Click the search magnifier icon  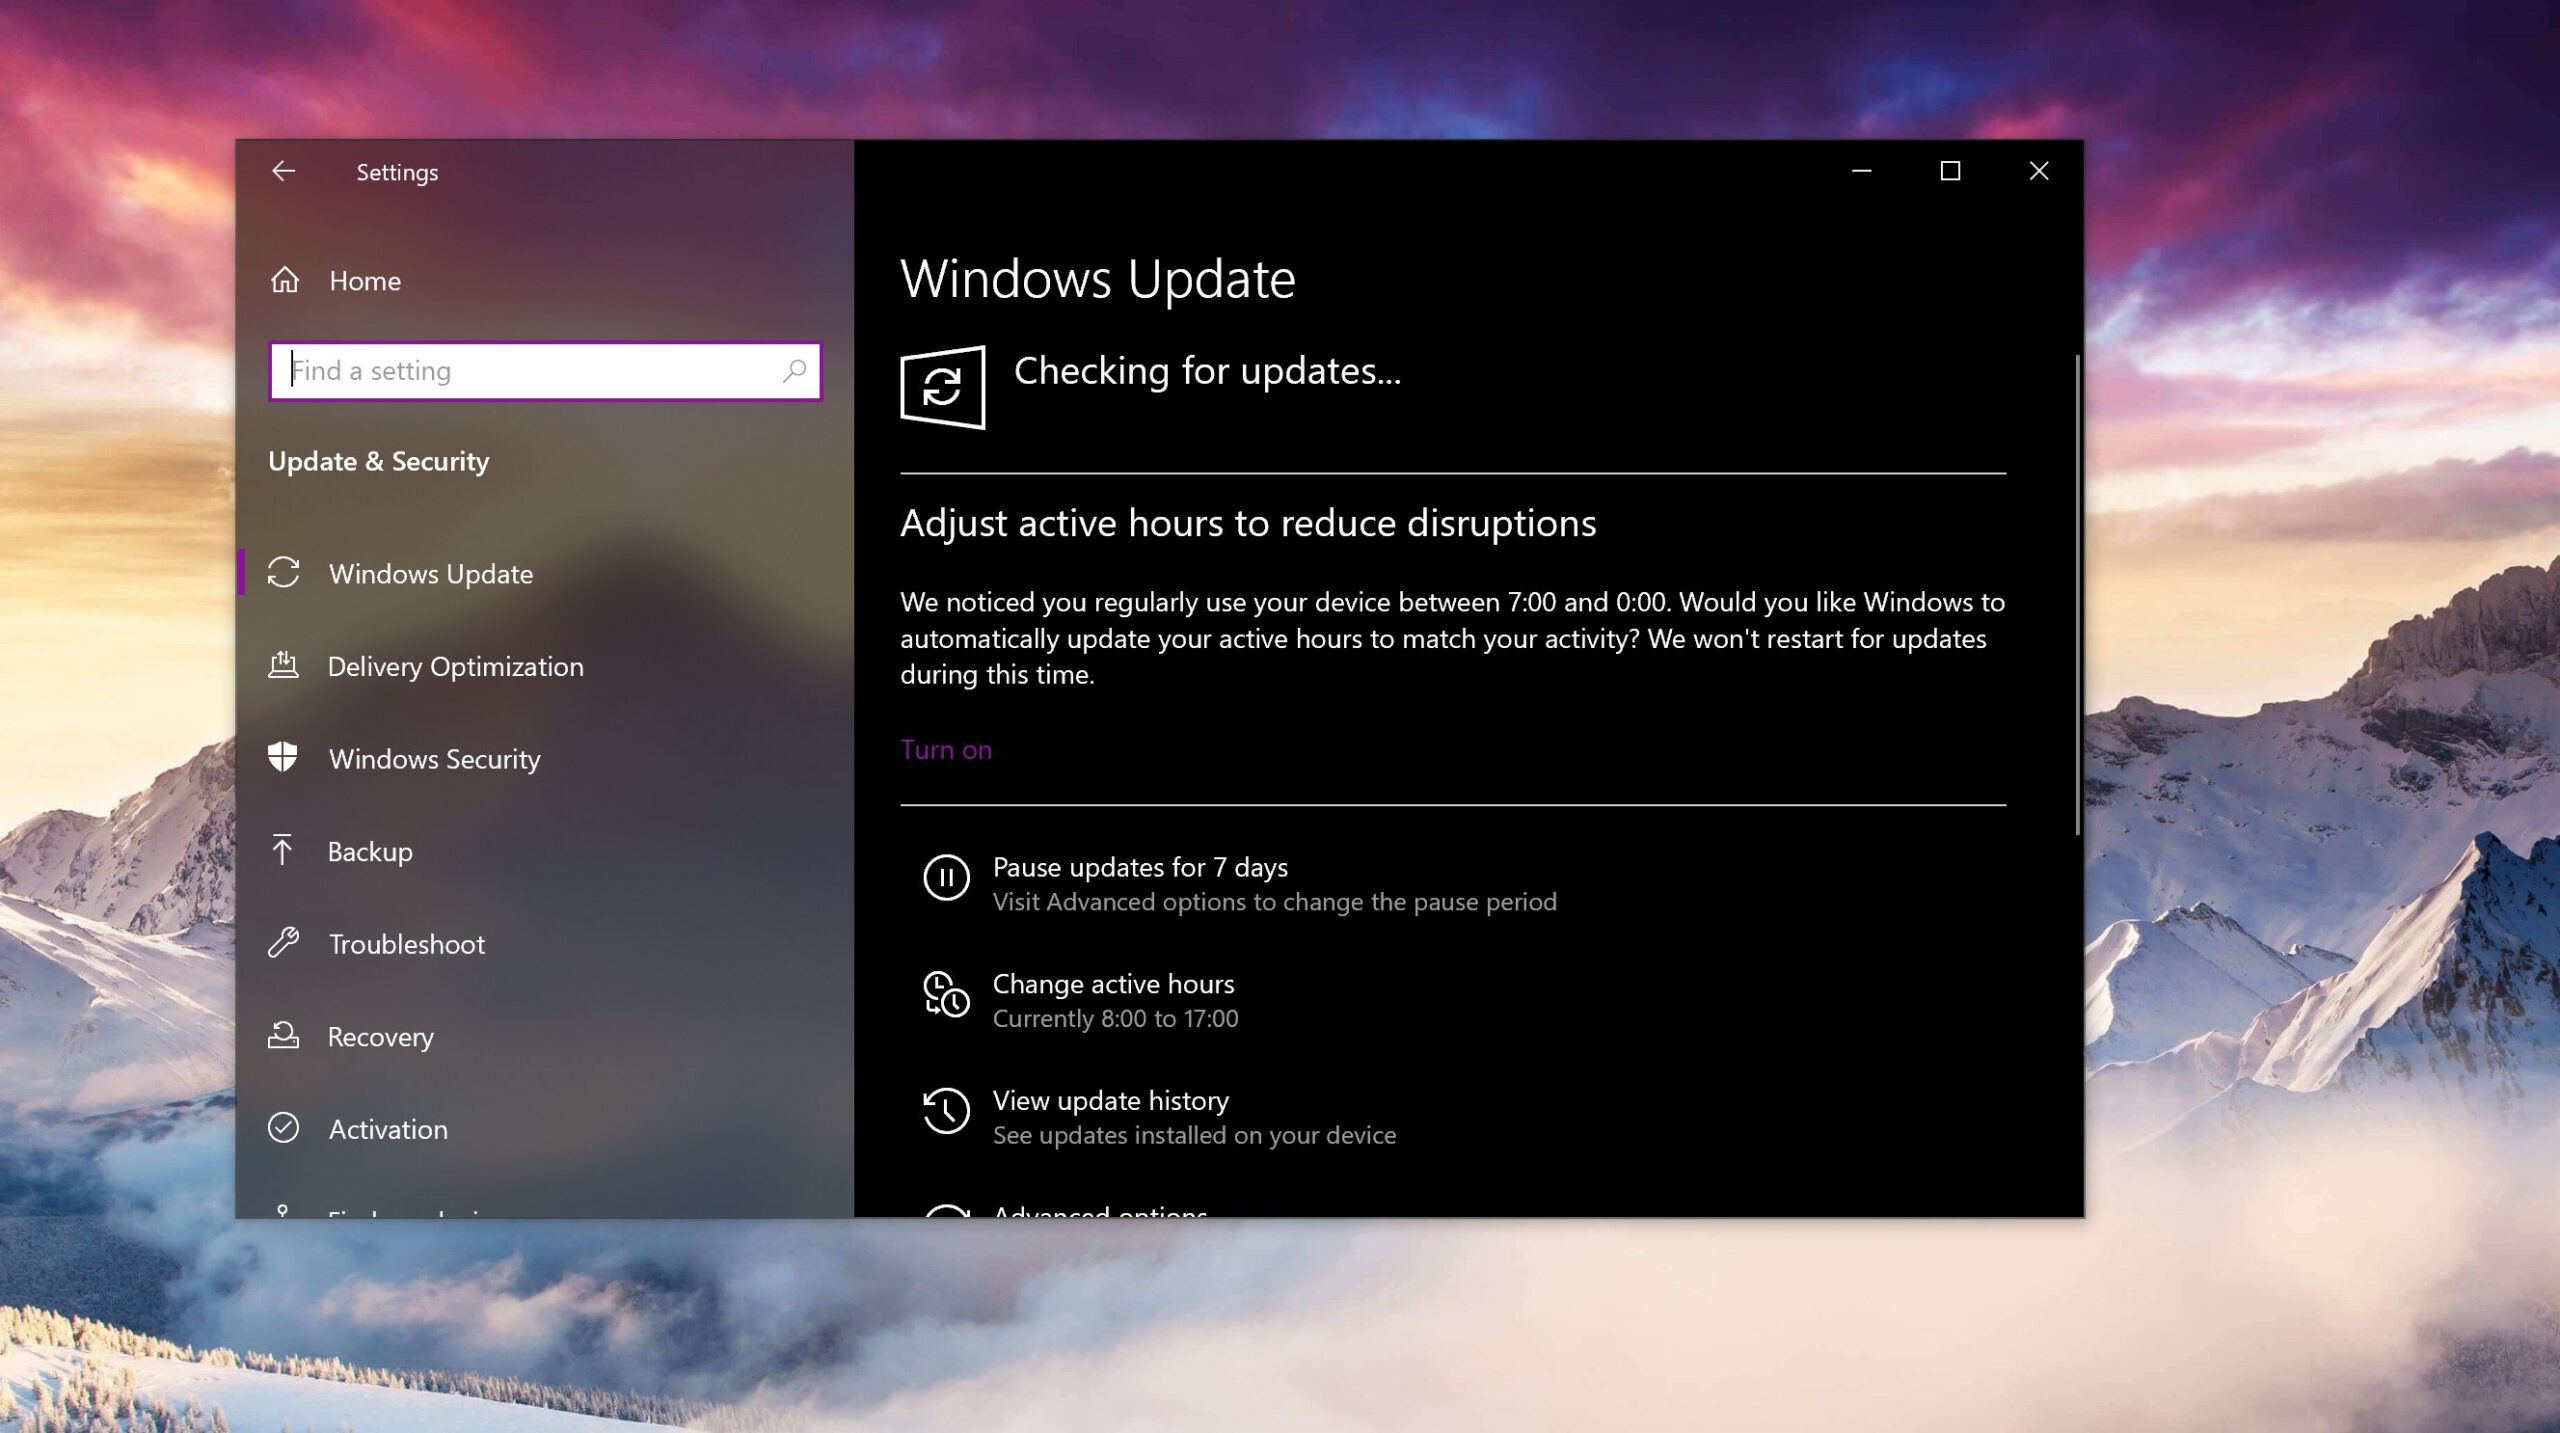click(x=794, y=371)
